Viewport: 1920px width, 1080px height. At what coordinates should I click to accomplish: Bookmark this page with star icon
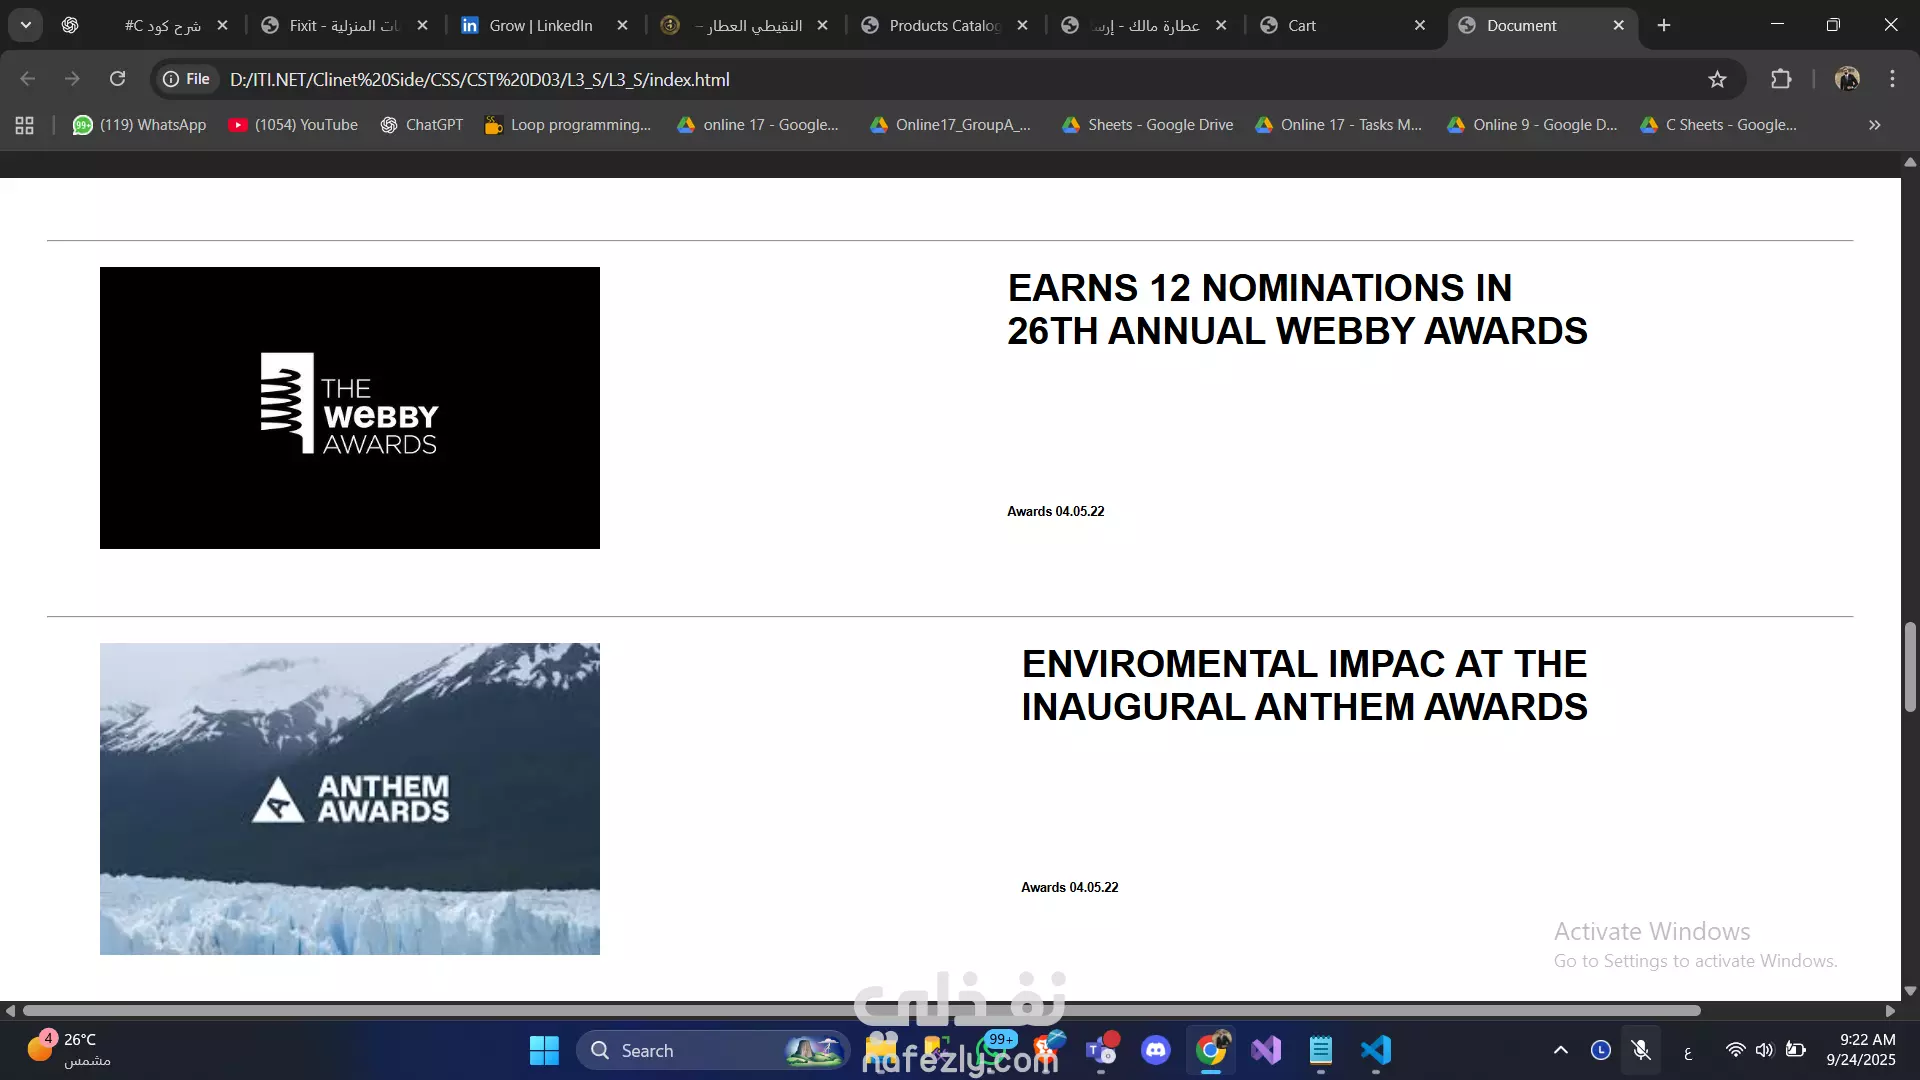tap(1717, 79)
